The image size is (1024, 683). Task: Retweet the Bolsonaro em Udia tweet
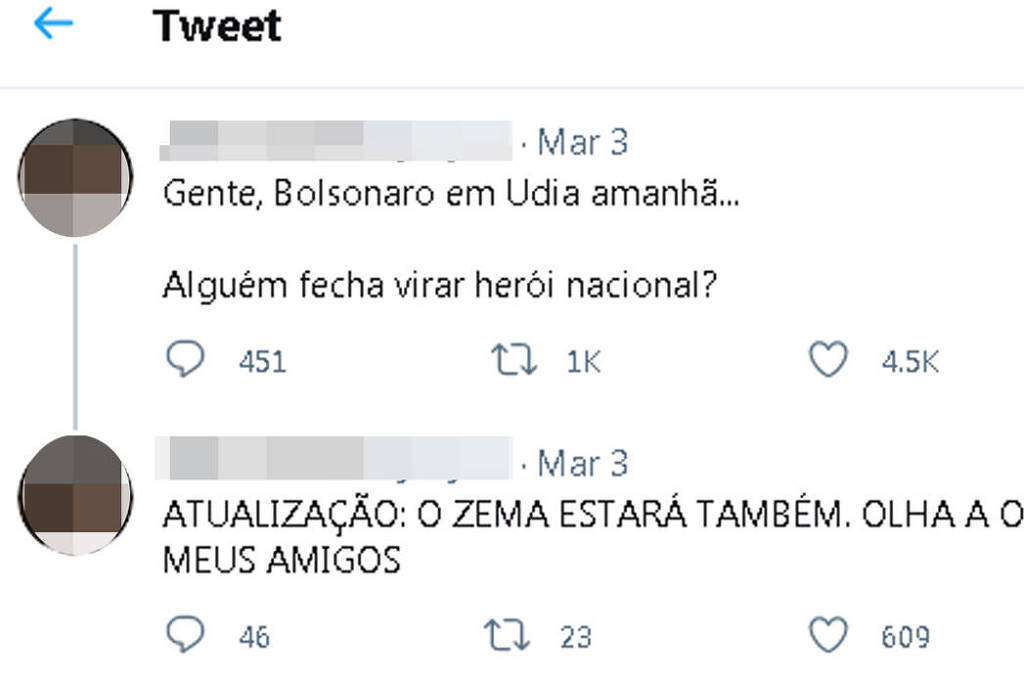(513, 360)
